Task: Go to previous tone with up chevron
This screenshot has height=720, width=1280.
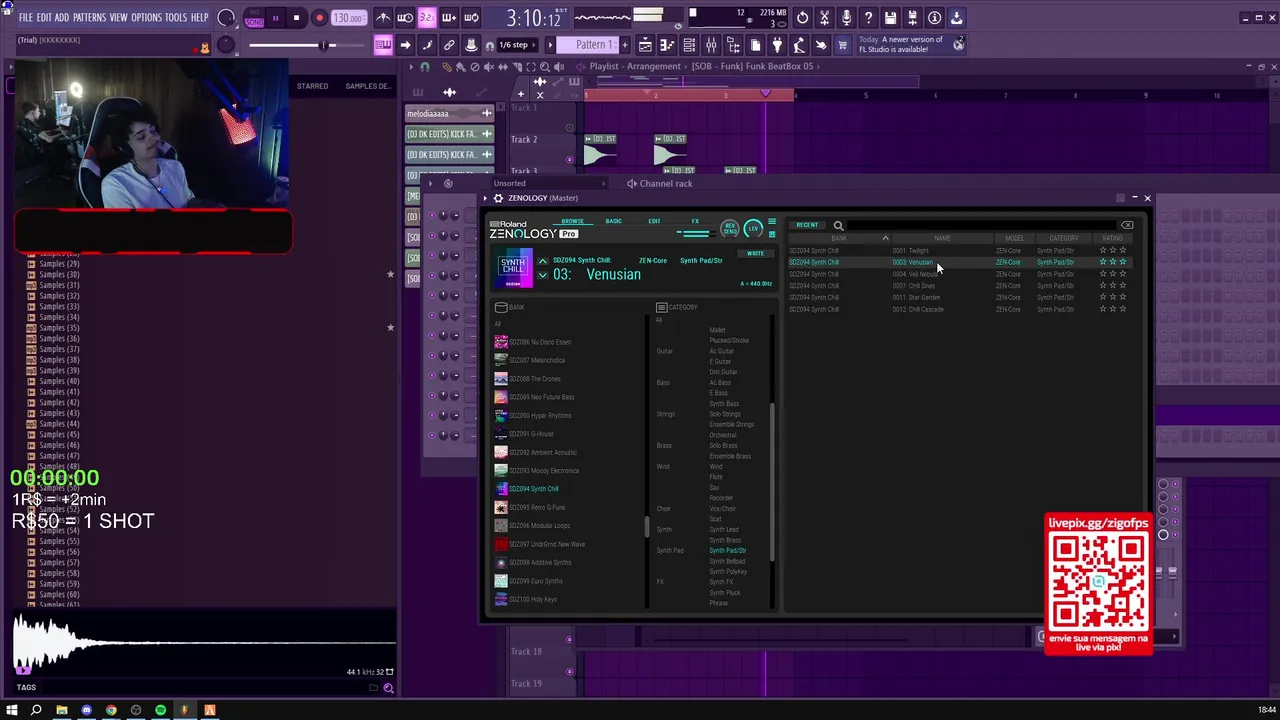Action: tap(543, 262)
